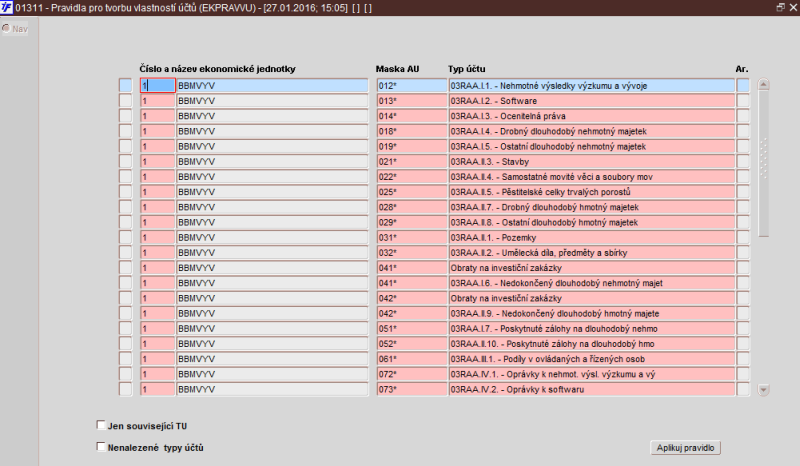Click BBMVYV name field in 061* row
This screenshot has width=800, height=466.
[272, 359]
